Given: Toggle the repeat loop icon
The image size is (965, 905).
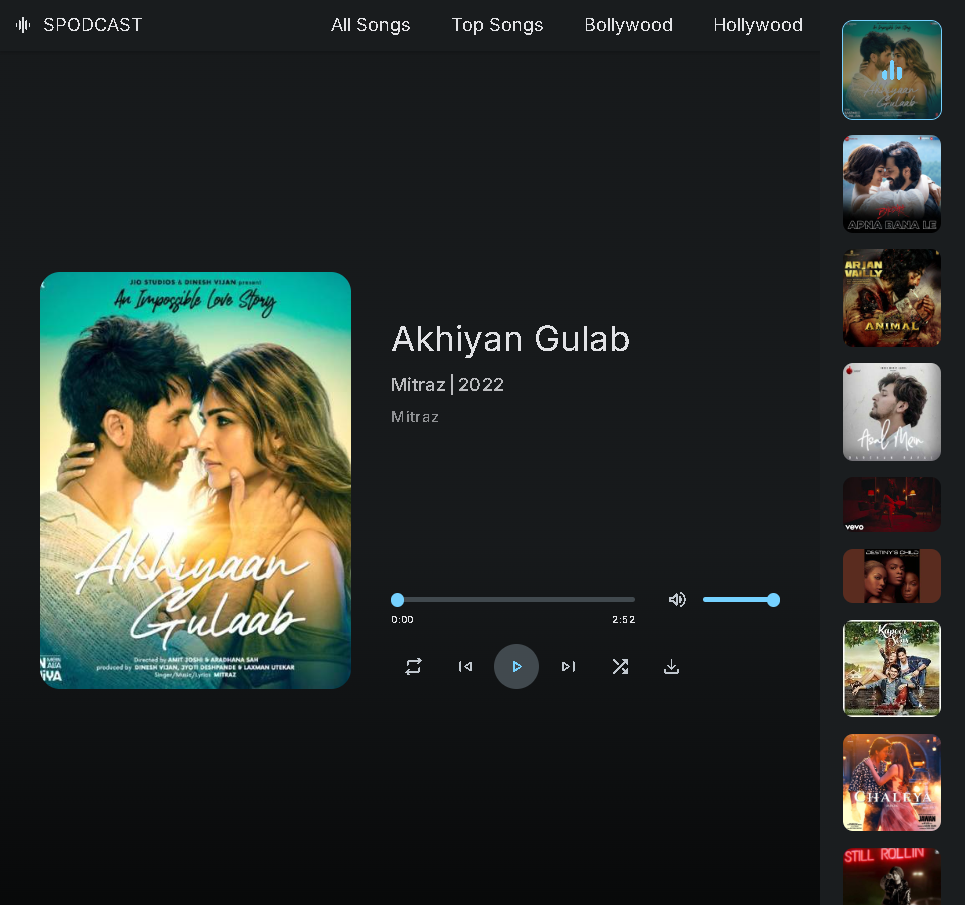Looking at the screenshot, I should point(414,666).
